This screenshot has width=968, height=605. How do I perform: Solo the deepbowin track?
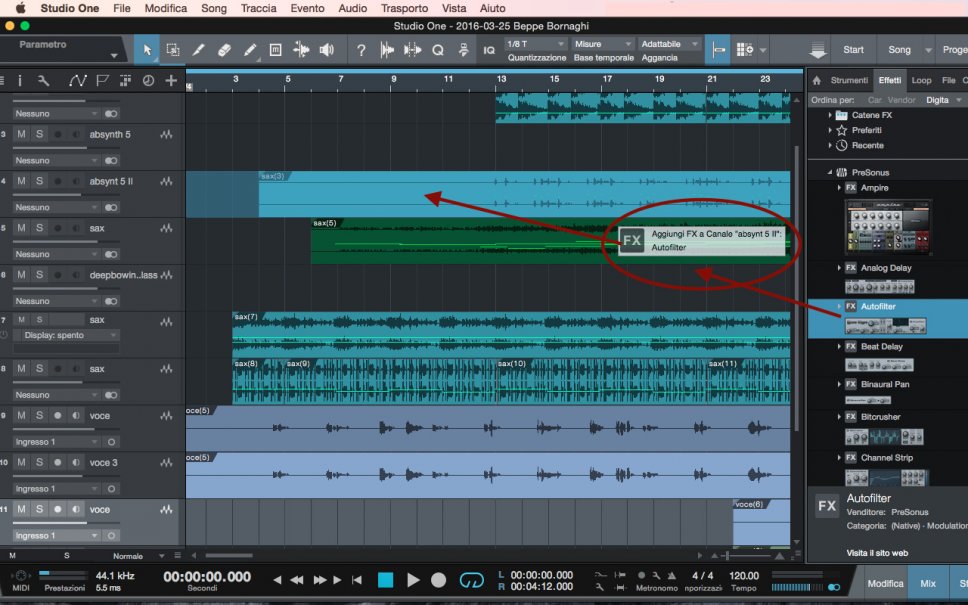pos(39,275)
